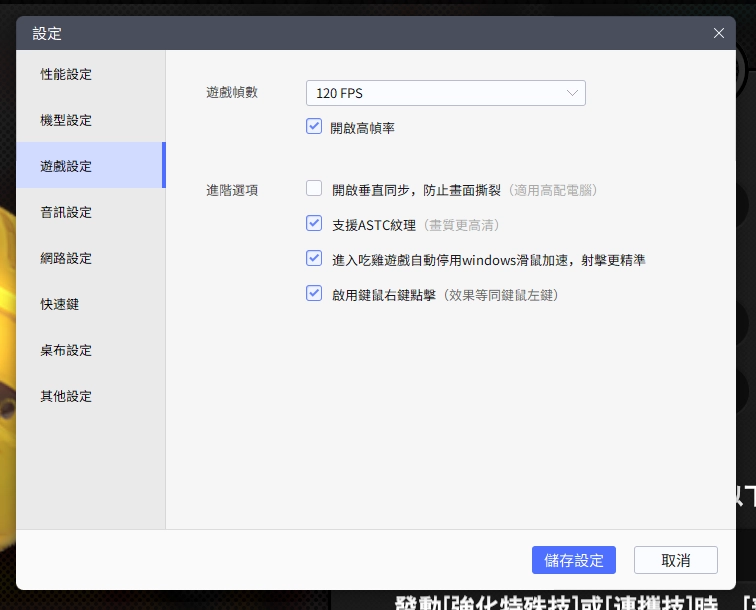Enable 開啟垂直同步 vertical sync checkbox
Screen dimensions: 756x610
click(x=314, y=188)
